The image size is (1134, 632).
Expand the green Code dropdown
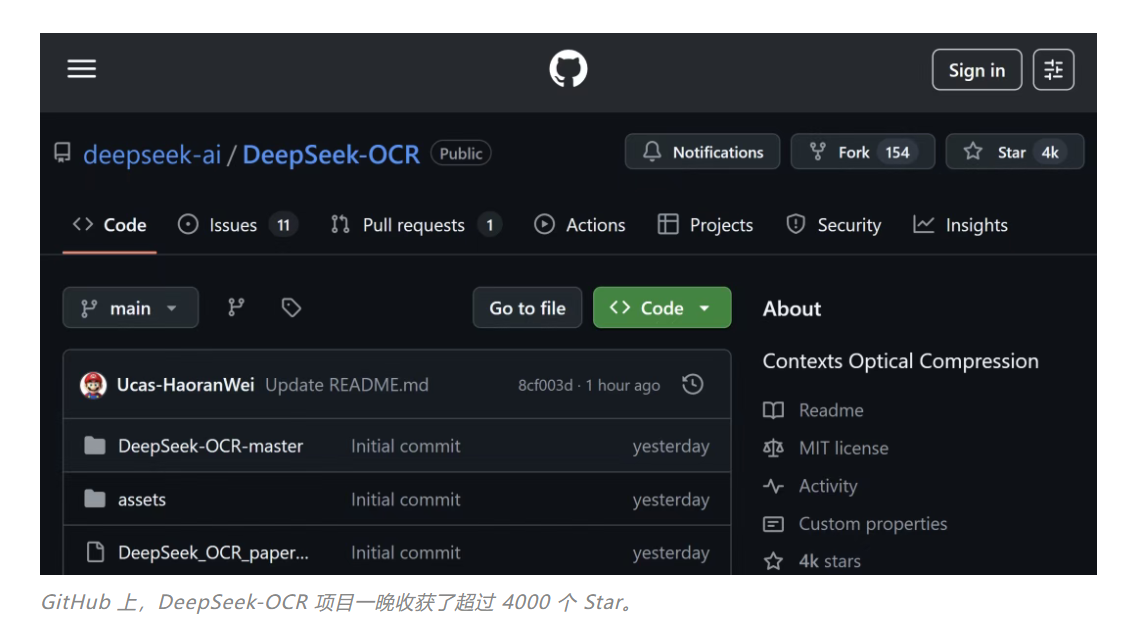(662, 308)
